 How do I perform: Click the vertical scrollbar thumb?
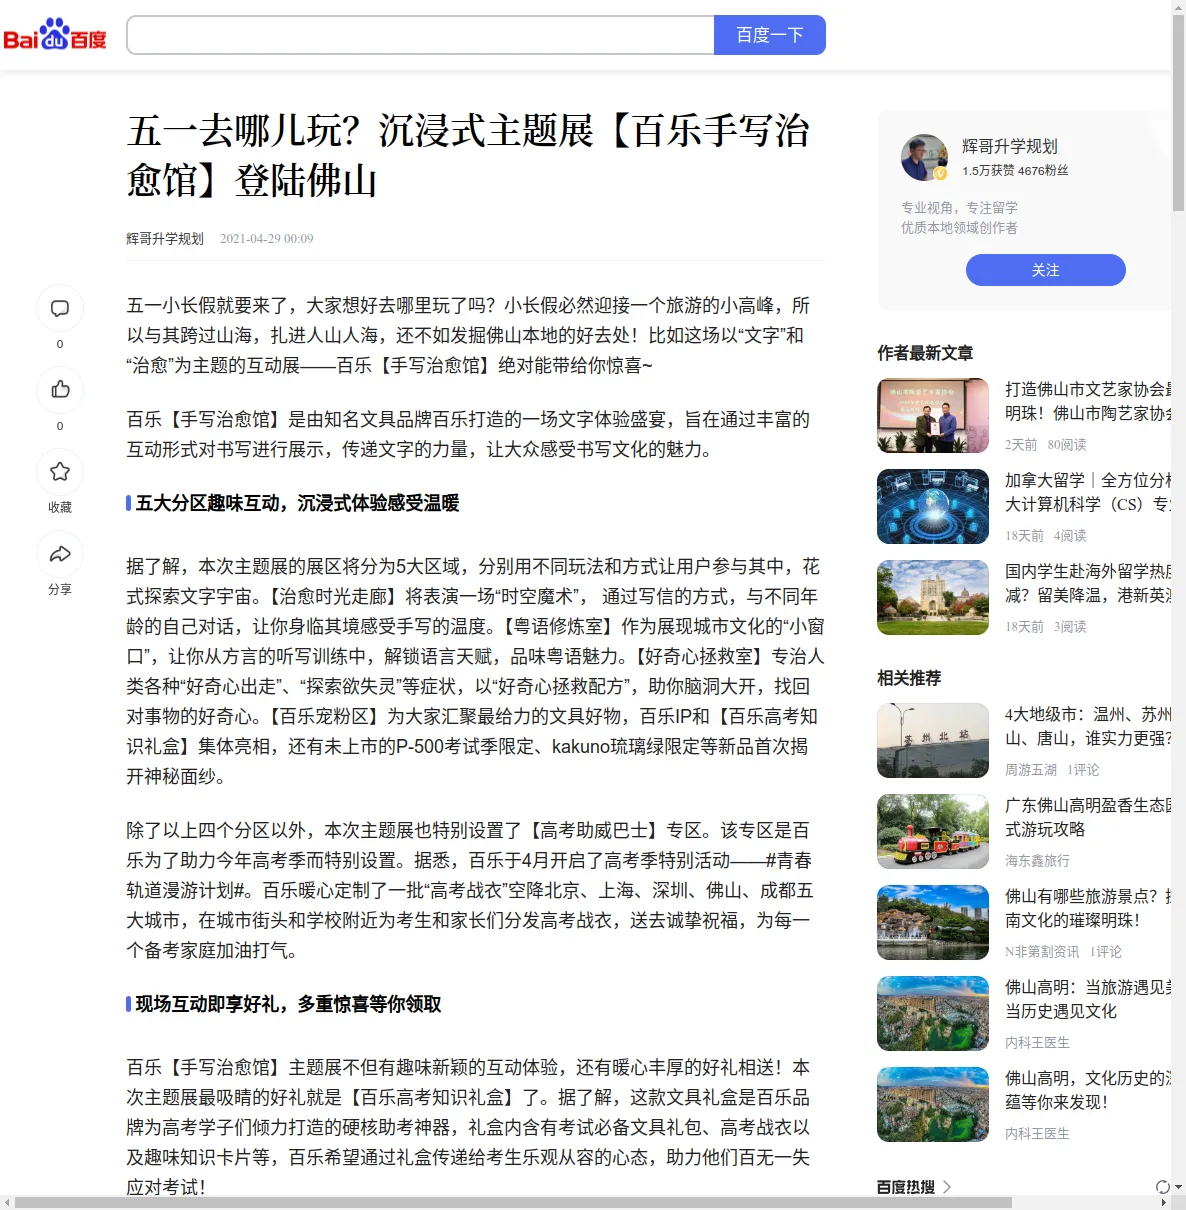pyautogui.click(x=1178, y=112)
